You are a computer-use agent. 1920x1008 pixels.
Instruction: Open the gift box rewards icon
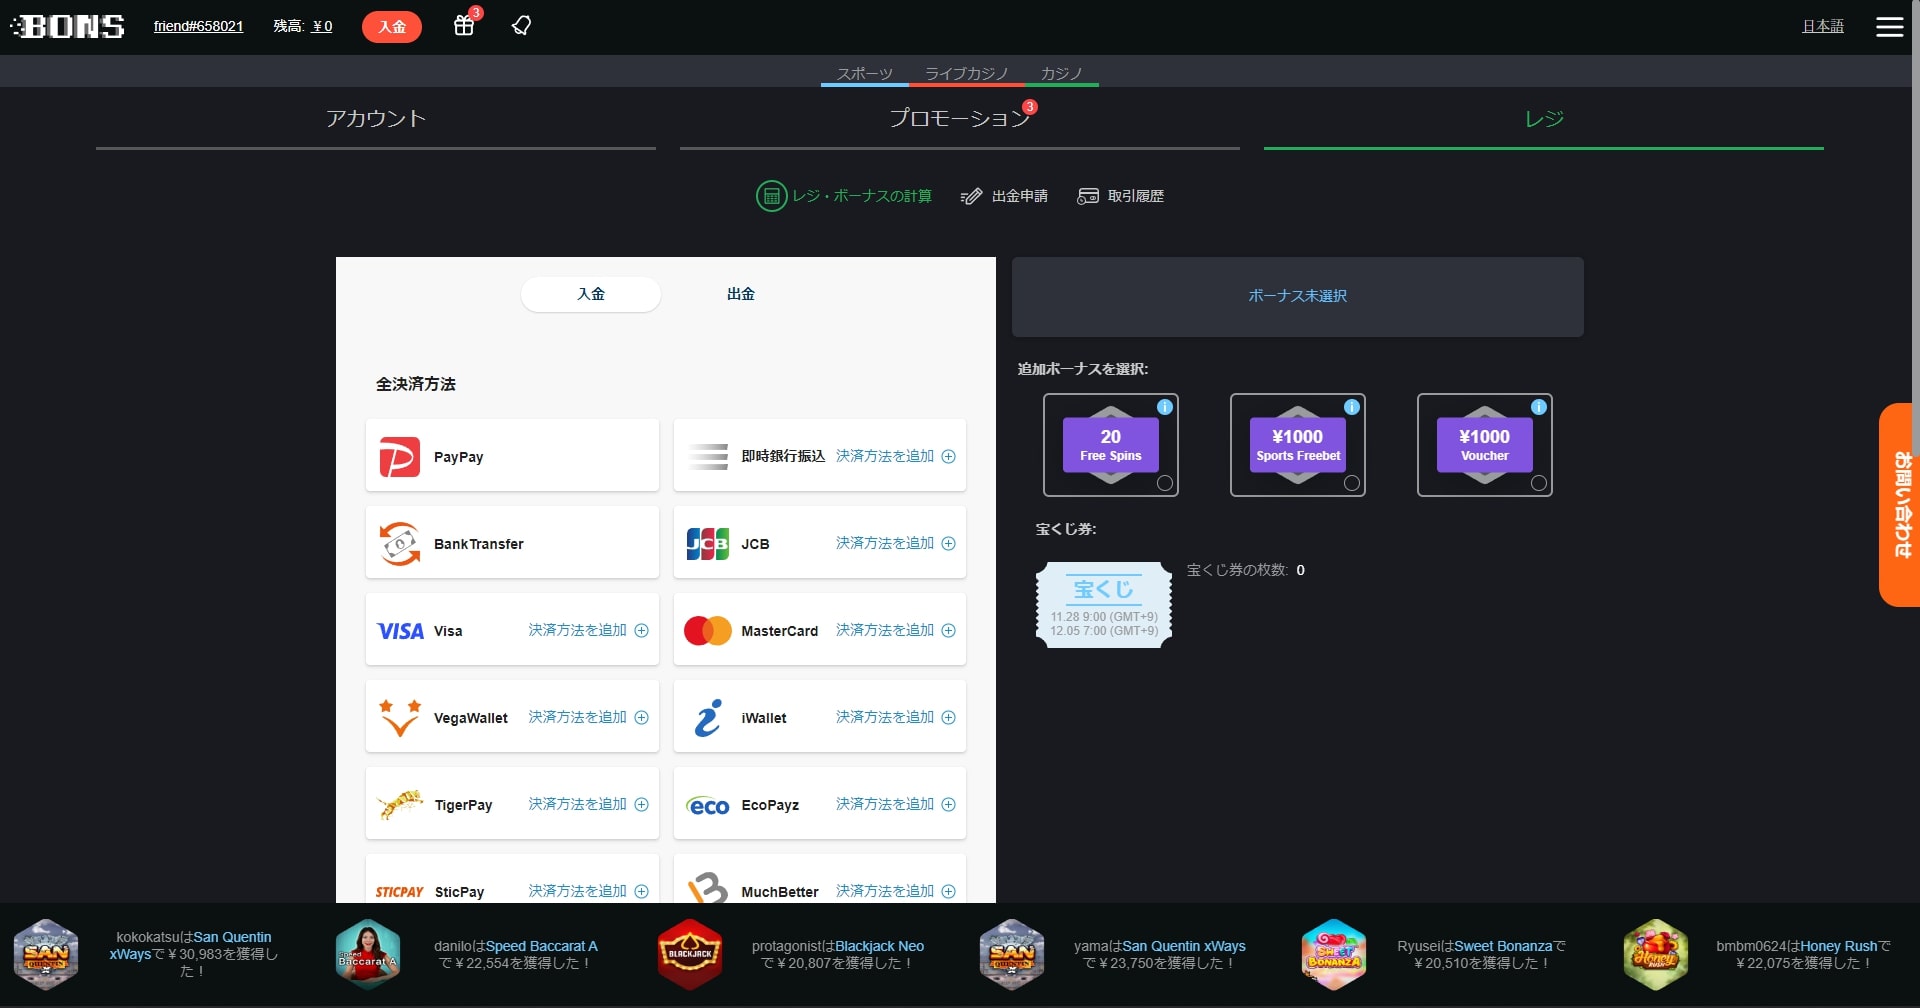(x=464, y=25)
